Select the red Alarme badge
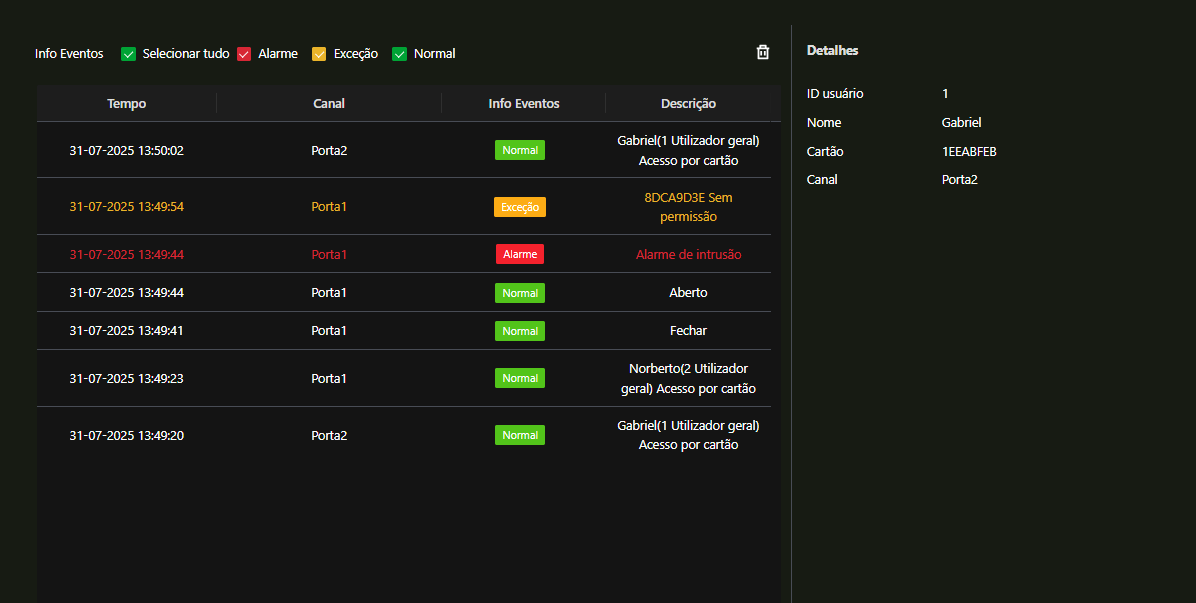The image size is (1196, 603). pos(520,254)
